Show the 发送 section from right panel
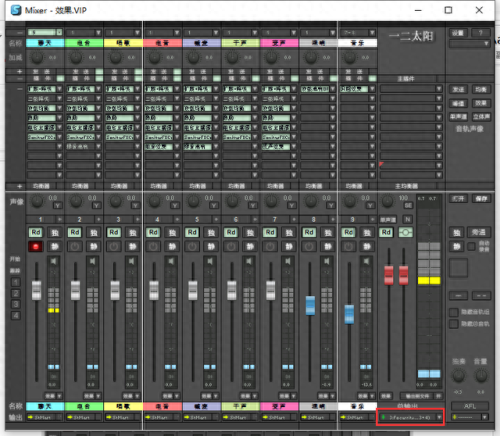Screen dimensions: 500x436 pos(458,89)
